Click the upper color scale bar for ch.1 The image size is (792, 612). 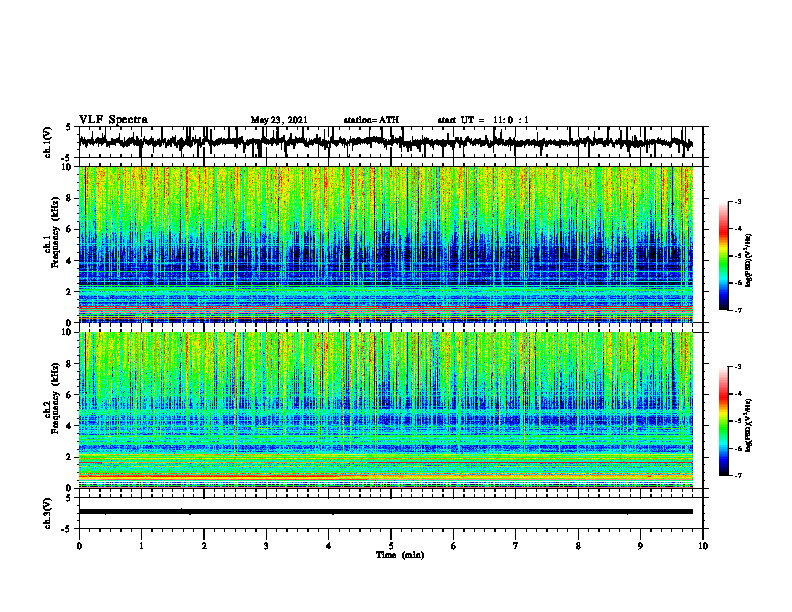click(723, 256)
